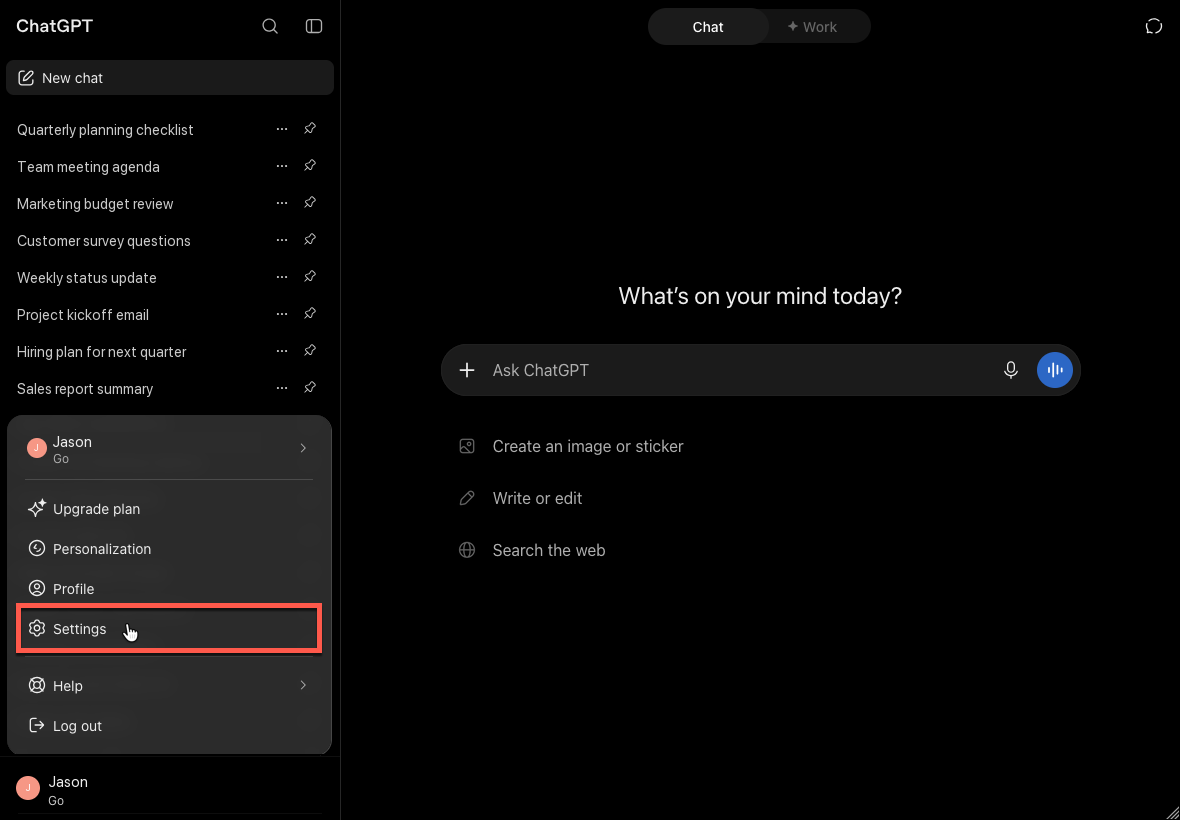Pin the Project kickoff email chat

[309, 313]
